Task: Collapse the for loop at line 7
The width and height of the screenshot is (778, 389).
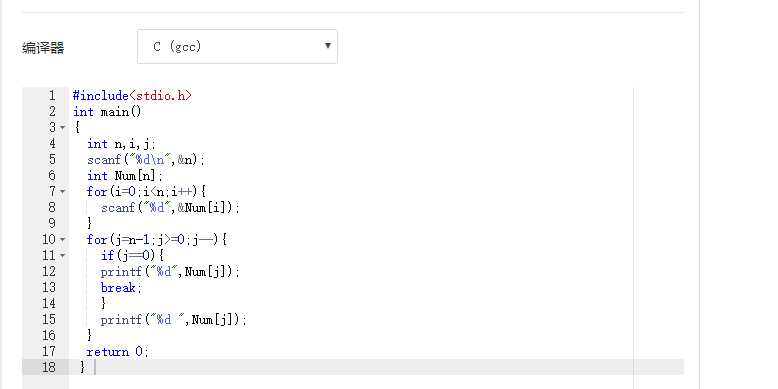Action: [63, 192]
